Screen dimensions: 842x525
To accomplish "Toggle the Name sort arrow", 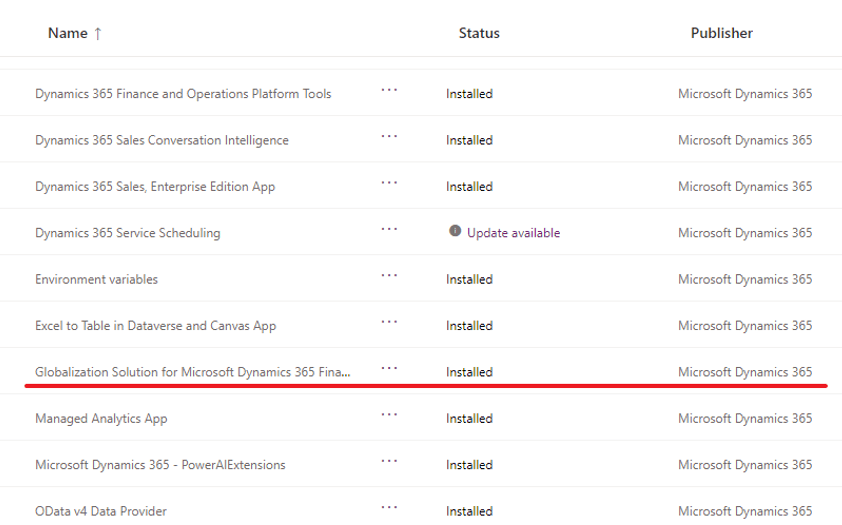I will 98,34.
